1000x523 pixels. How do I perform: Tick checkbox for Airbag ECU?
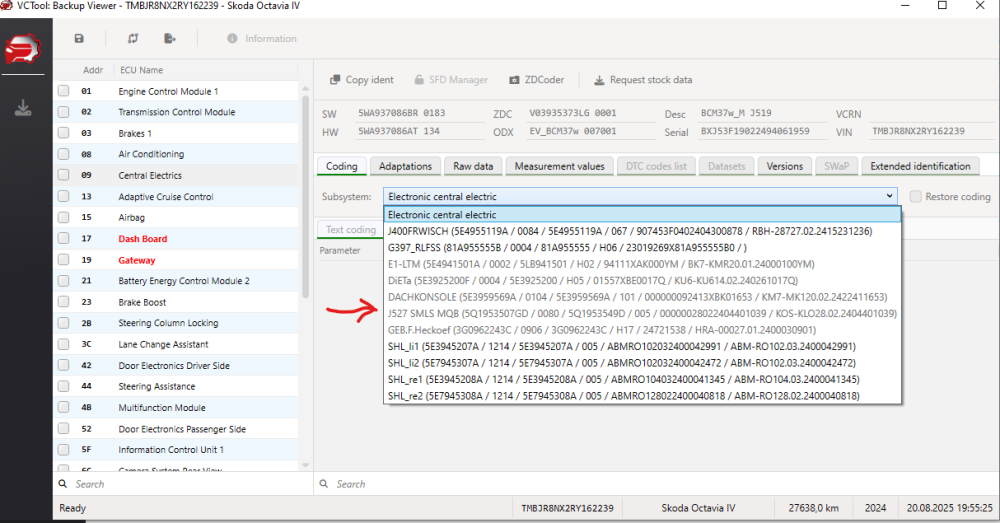(x=64, y=217)
